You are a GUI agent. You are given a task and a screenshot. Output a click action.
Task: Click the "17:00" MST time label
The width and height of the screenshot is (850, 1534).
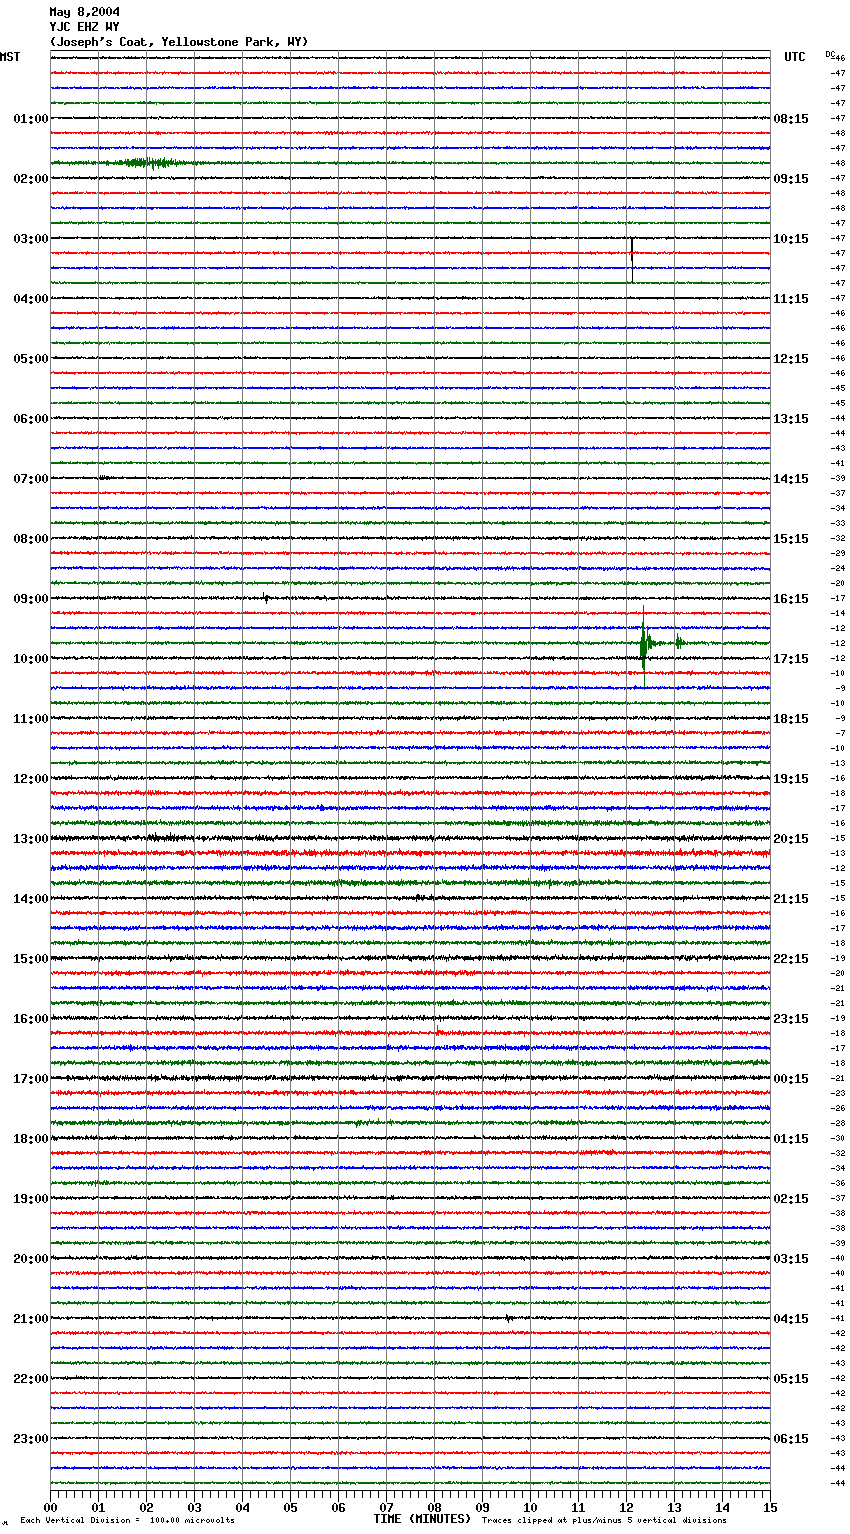[31, 1079]
